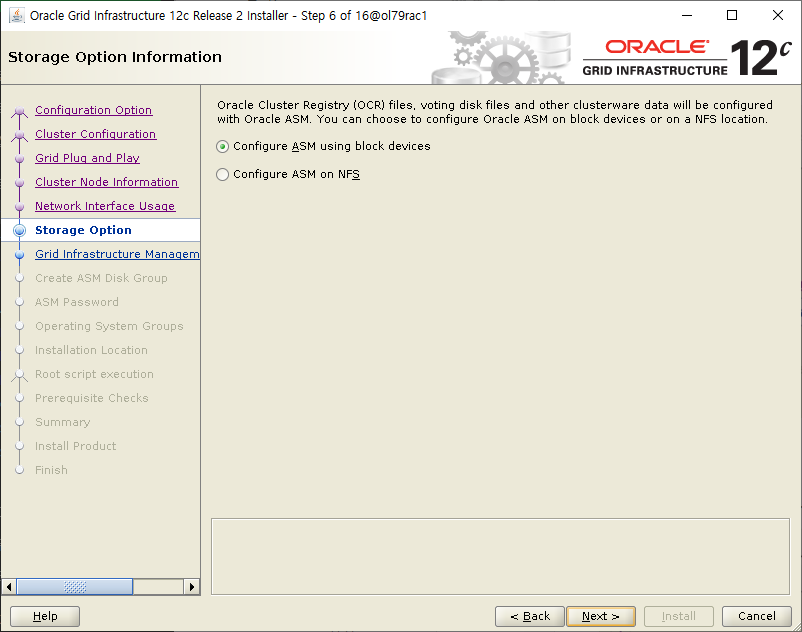Click the Grid Plug and Play step marker
The image size is (802, 632).
coord(19,159)
